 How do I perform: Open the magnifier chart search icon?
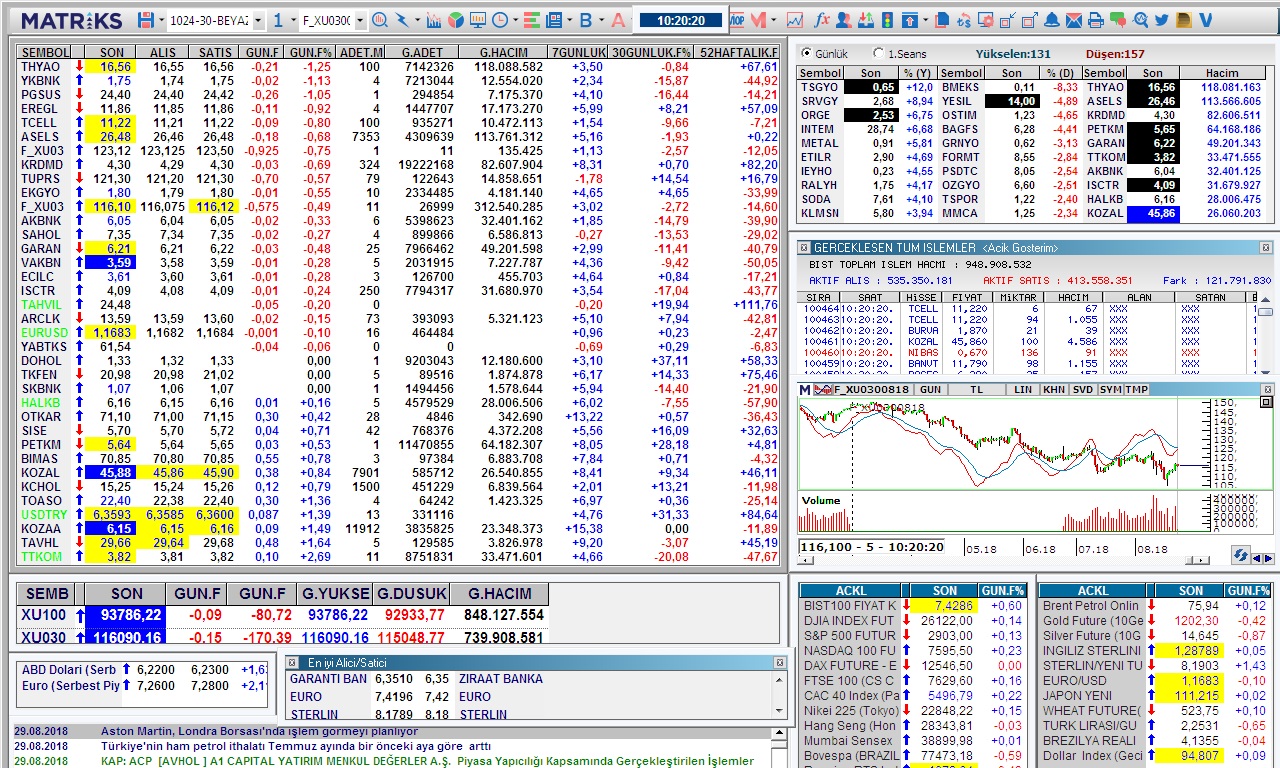point(380,20)
